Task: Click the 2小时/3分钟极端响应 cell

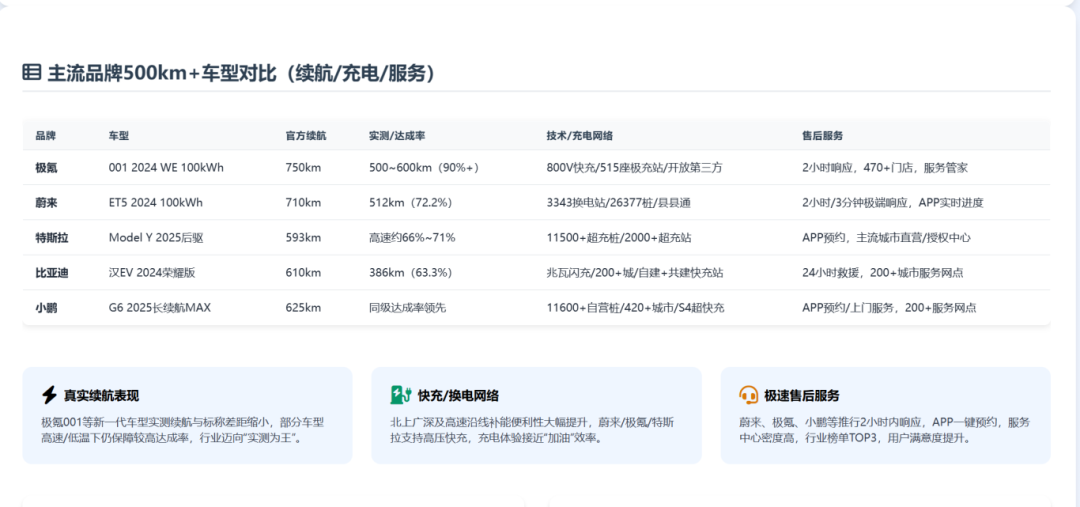Action: 893,203
